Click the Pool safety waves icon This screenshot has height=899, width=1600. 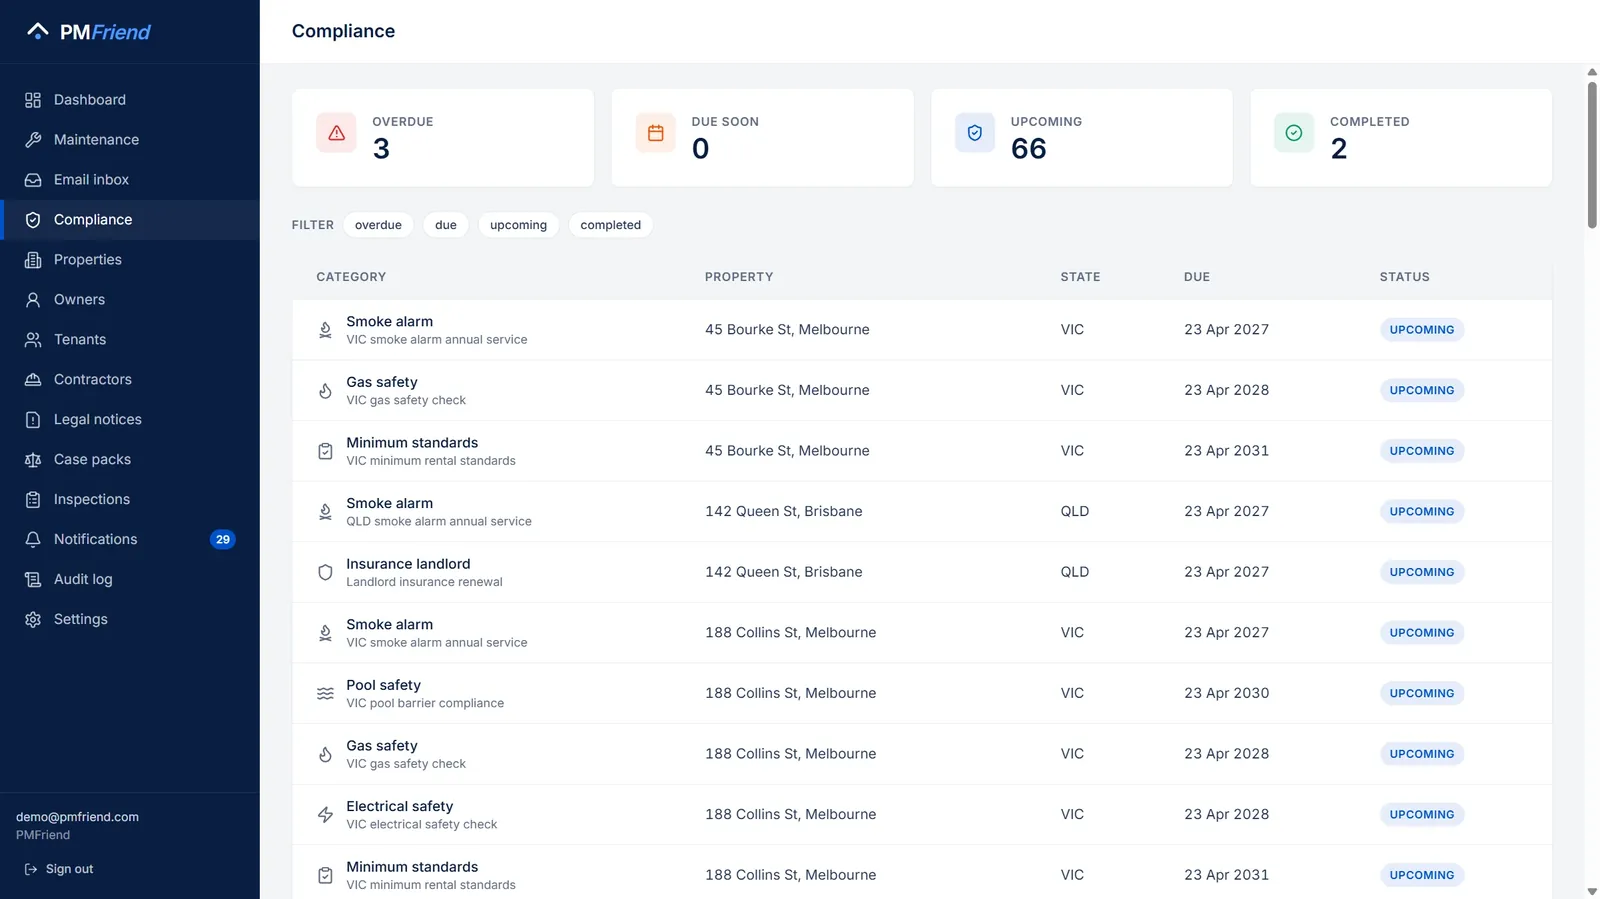coord(325,693)
